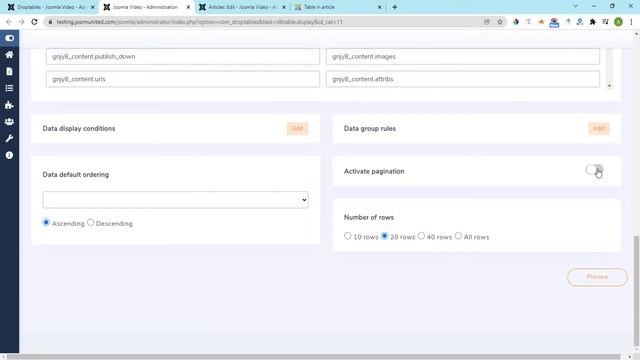Screen dimensions: 640x360
Task: Click the horizontal scrollbar at bottom
Action: [313, 357]
